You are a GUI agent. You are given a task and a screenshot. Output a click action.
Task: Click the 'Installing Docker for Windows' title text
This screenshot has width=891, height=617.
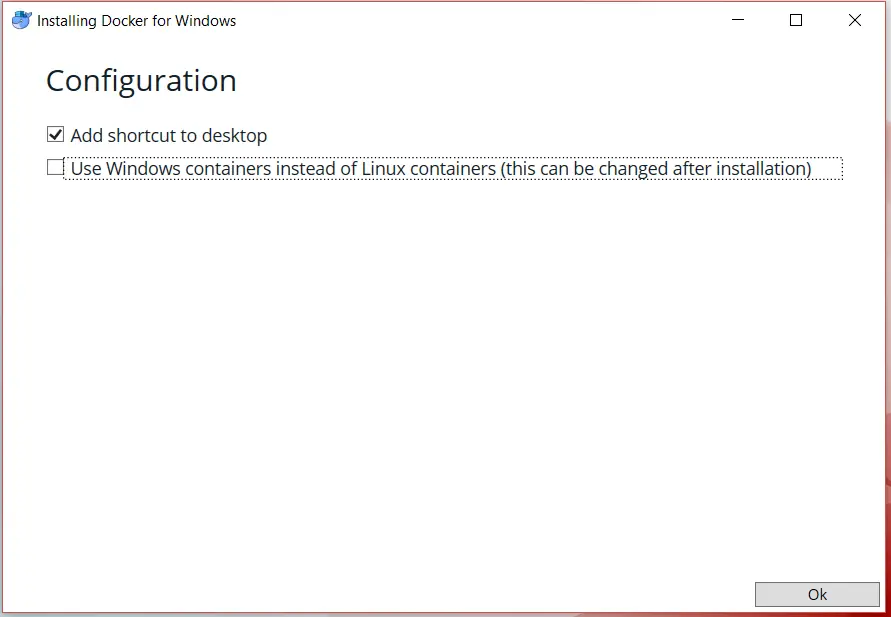(x=136, y=21)
